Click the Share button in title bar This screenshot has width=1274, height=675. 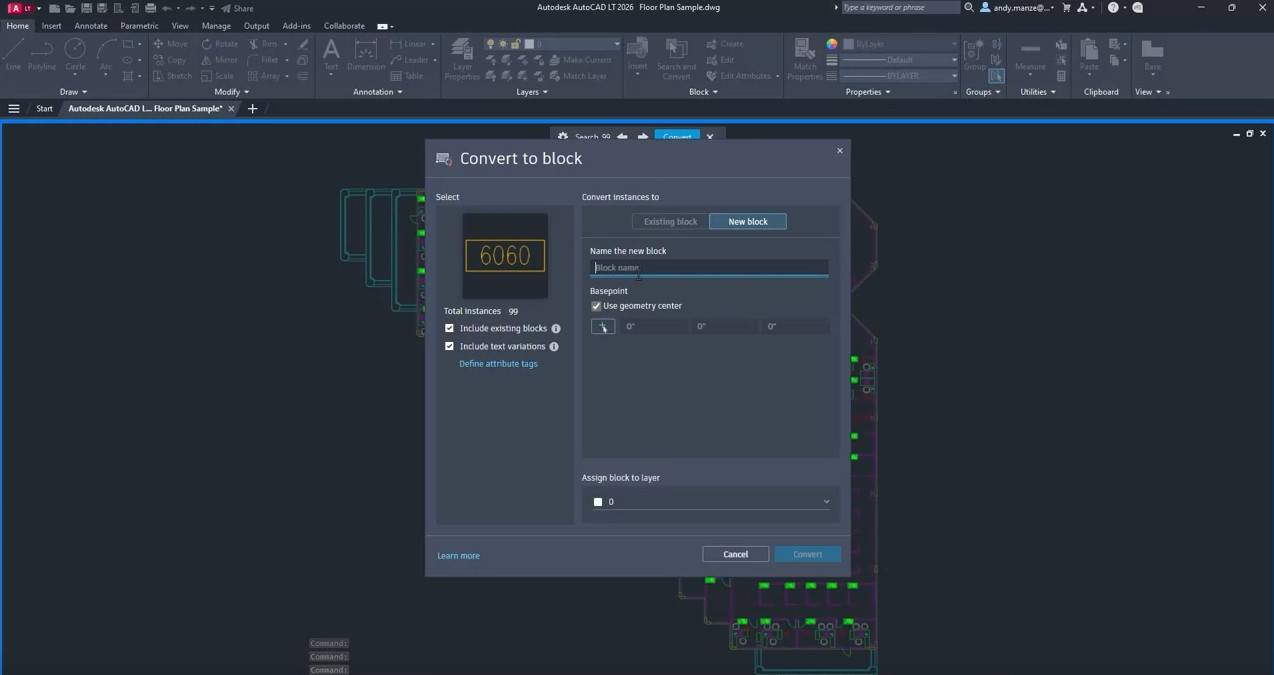(x=238, y=8)
